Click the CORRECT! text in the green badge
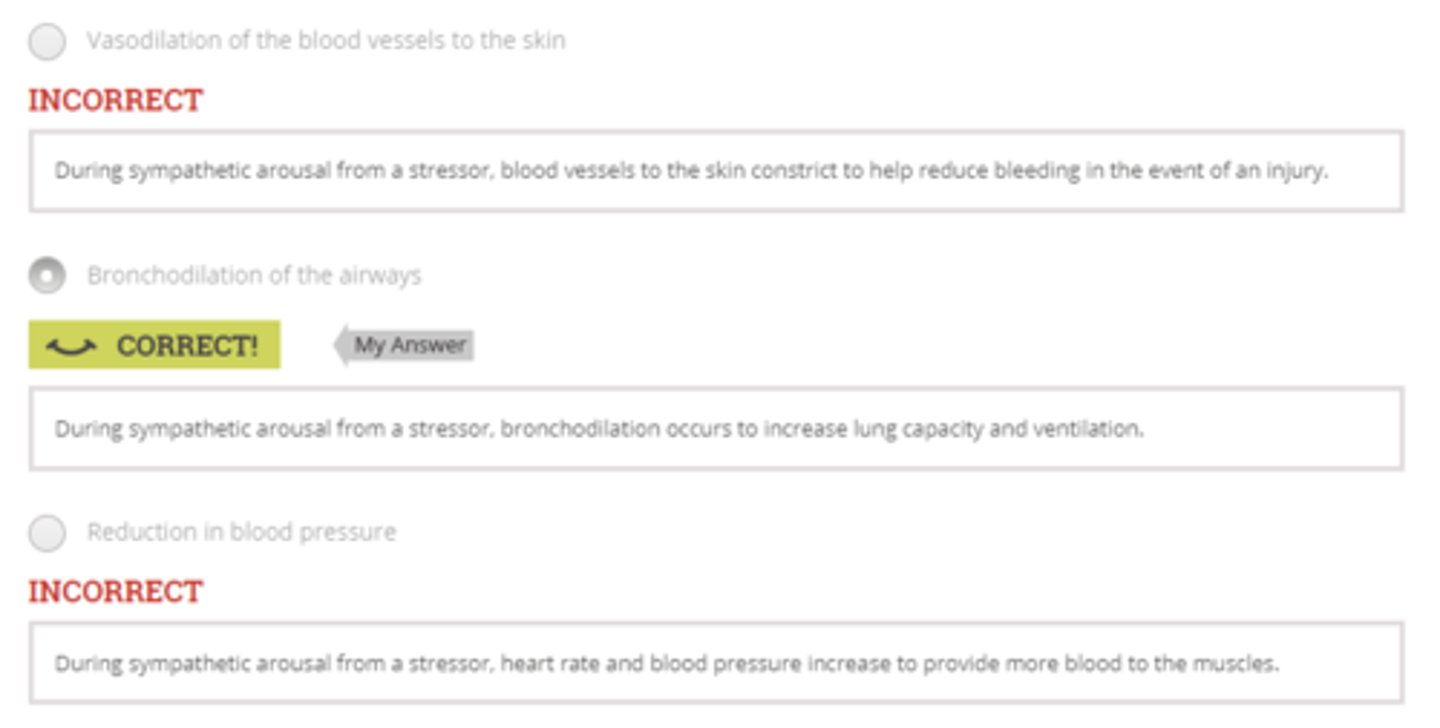Viewport: 1440px width, 728px height. coord(187,346)
